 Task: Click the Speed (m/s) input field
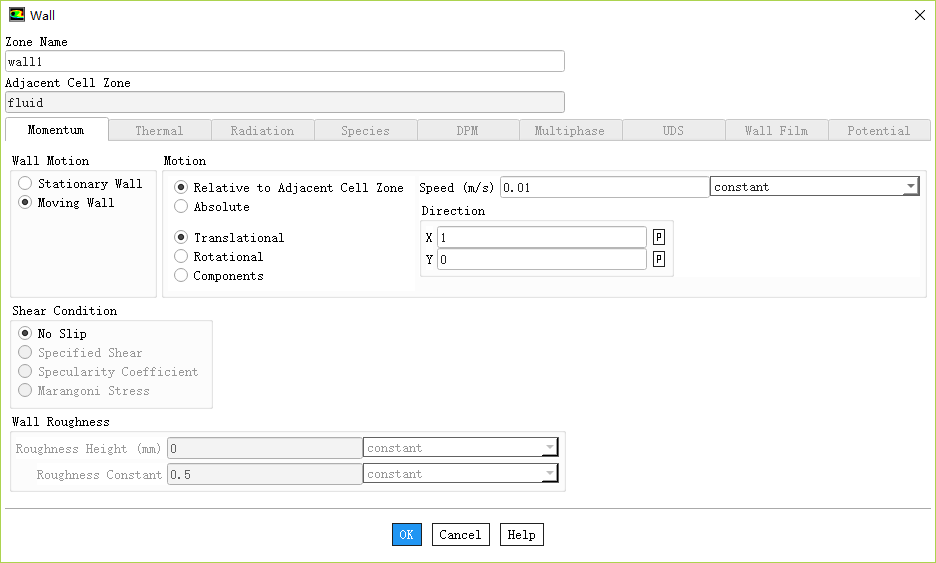tap(603, 188)
